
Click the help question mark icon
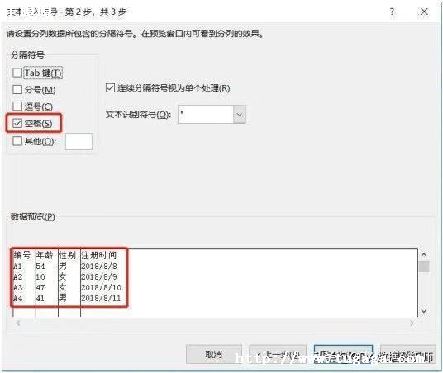392,12
